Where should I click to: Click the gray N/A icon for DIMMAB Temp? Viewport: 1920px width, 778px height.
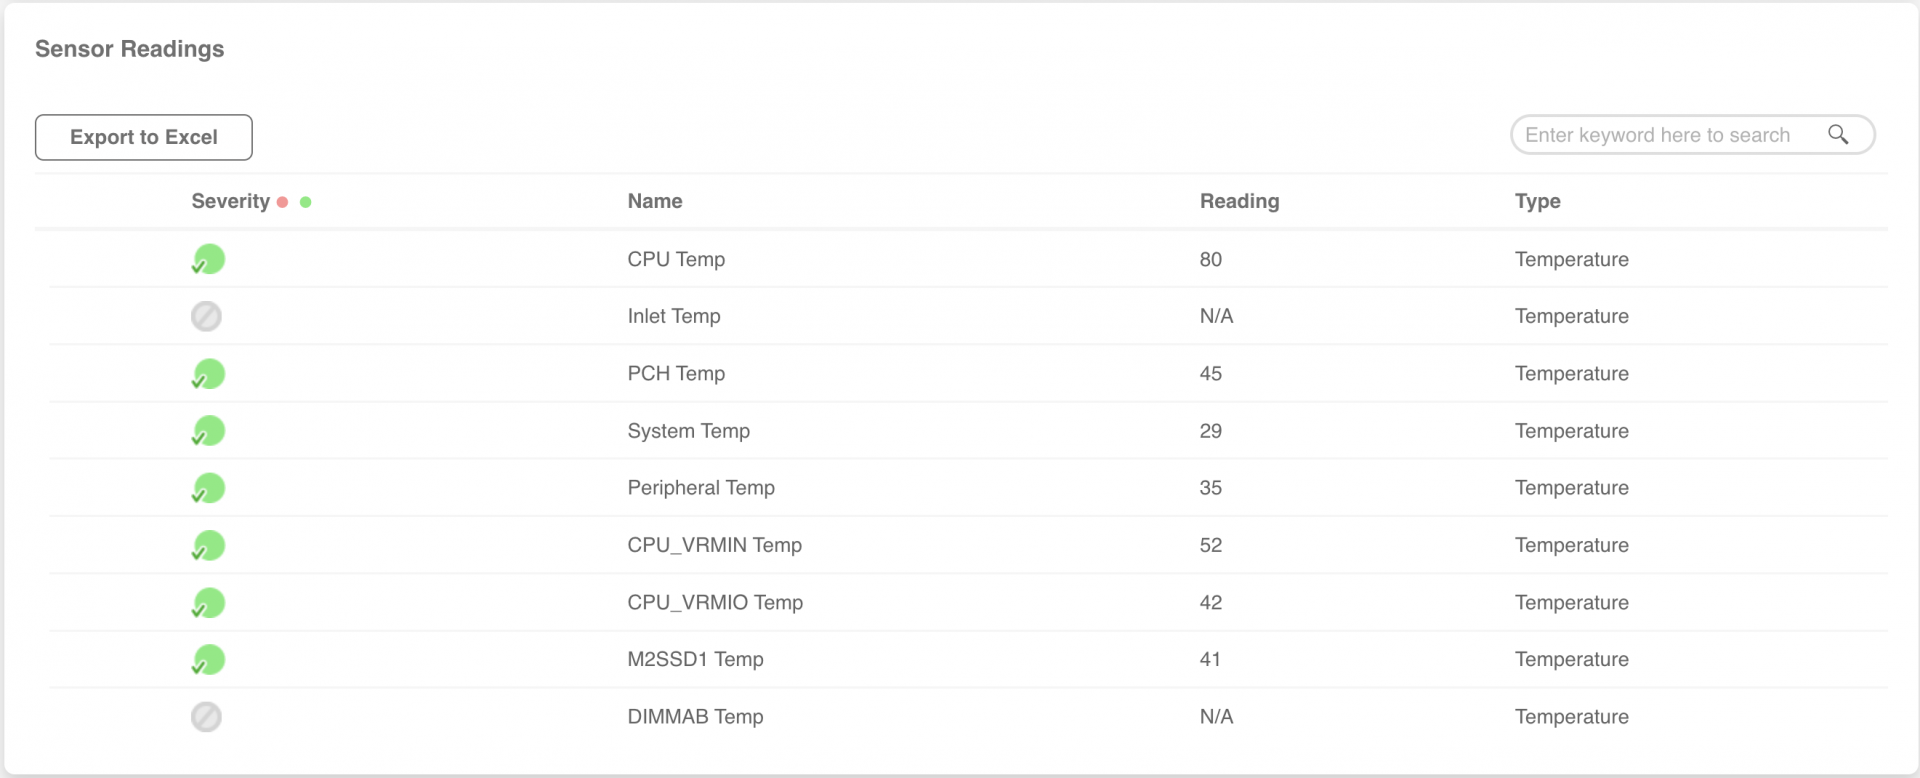click(x=206, y=717)
